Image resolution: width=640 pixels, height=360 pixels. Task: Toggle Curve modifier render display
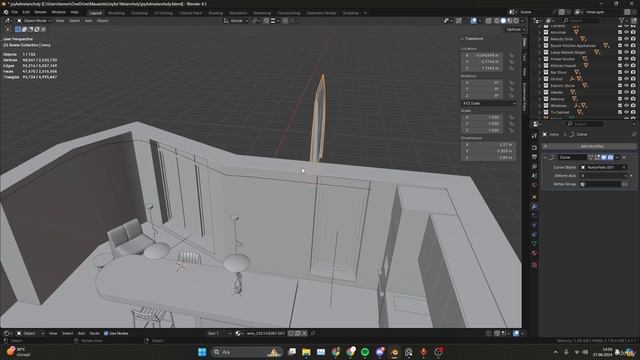(x=610, y=157)
